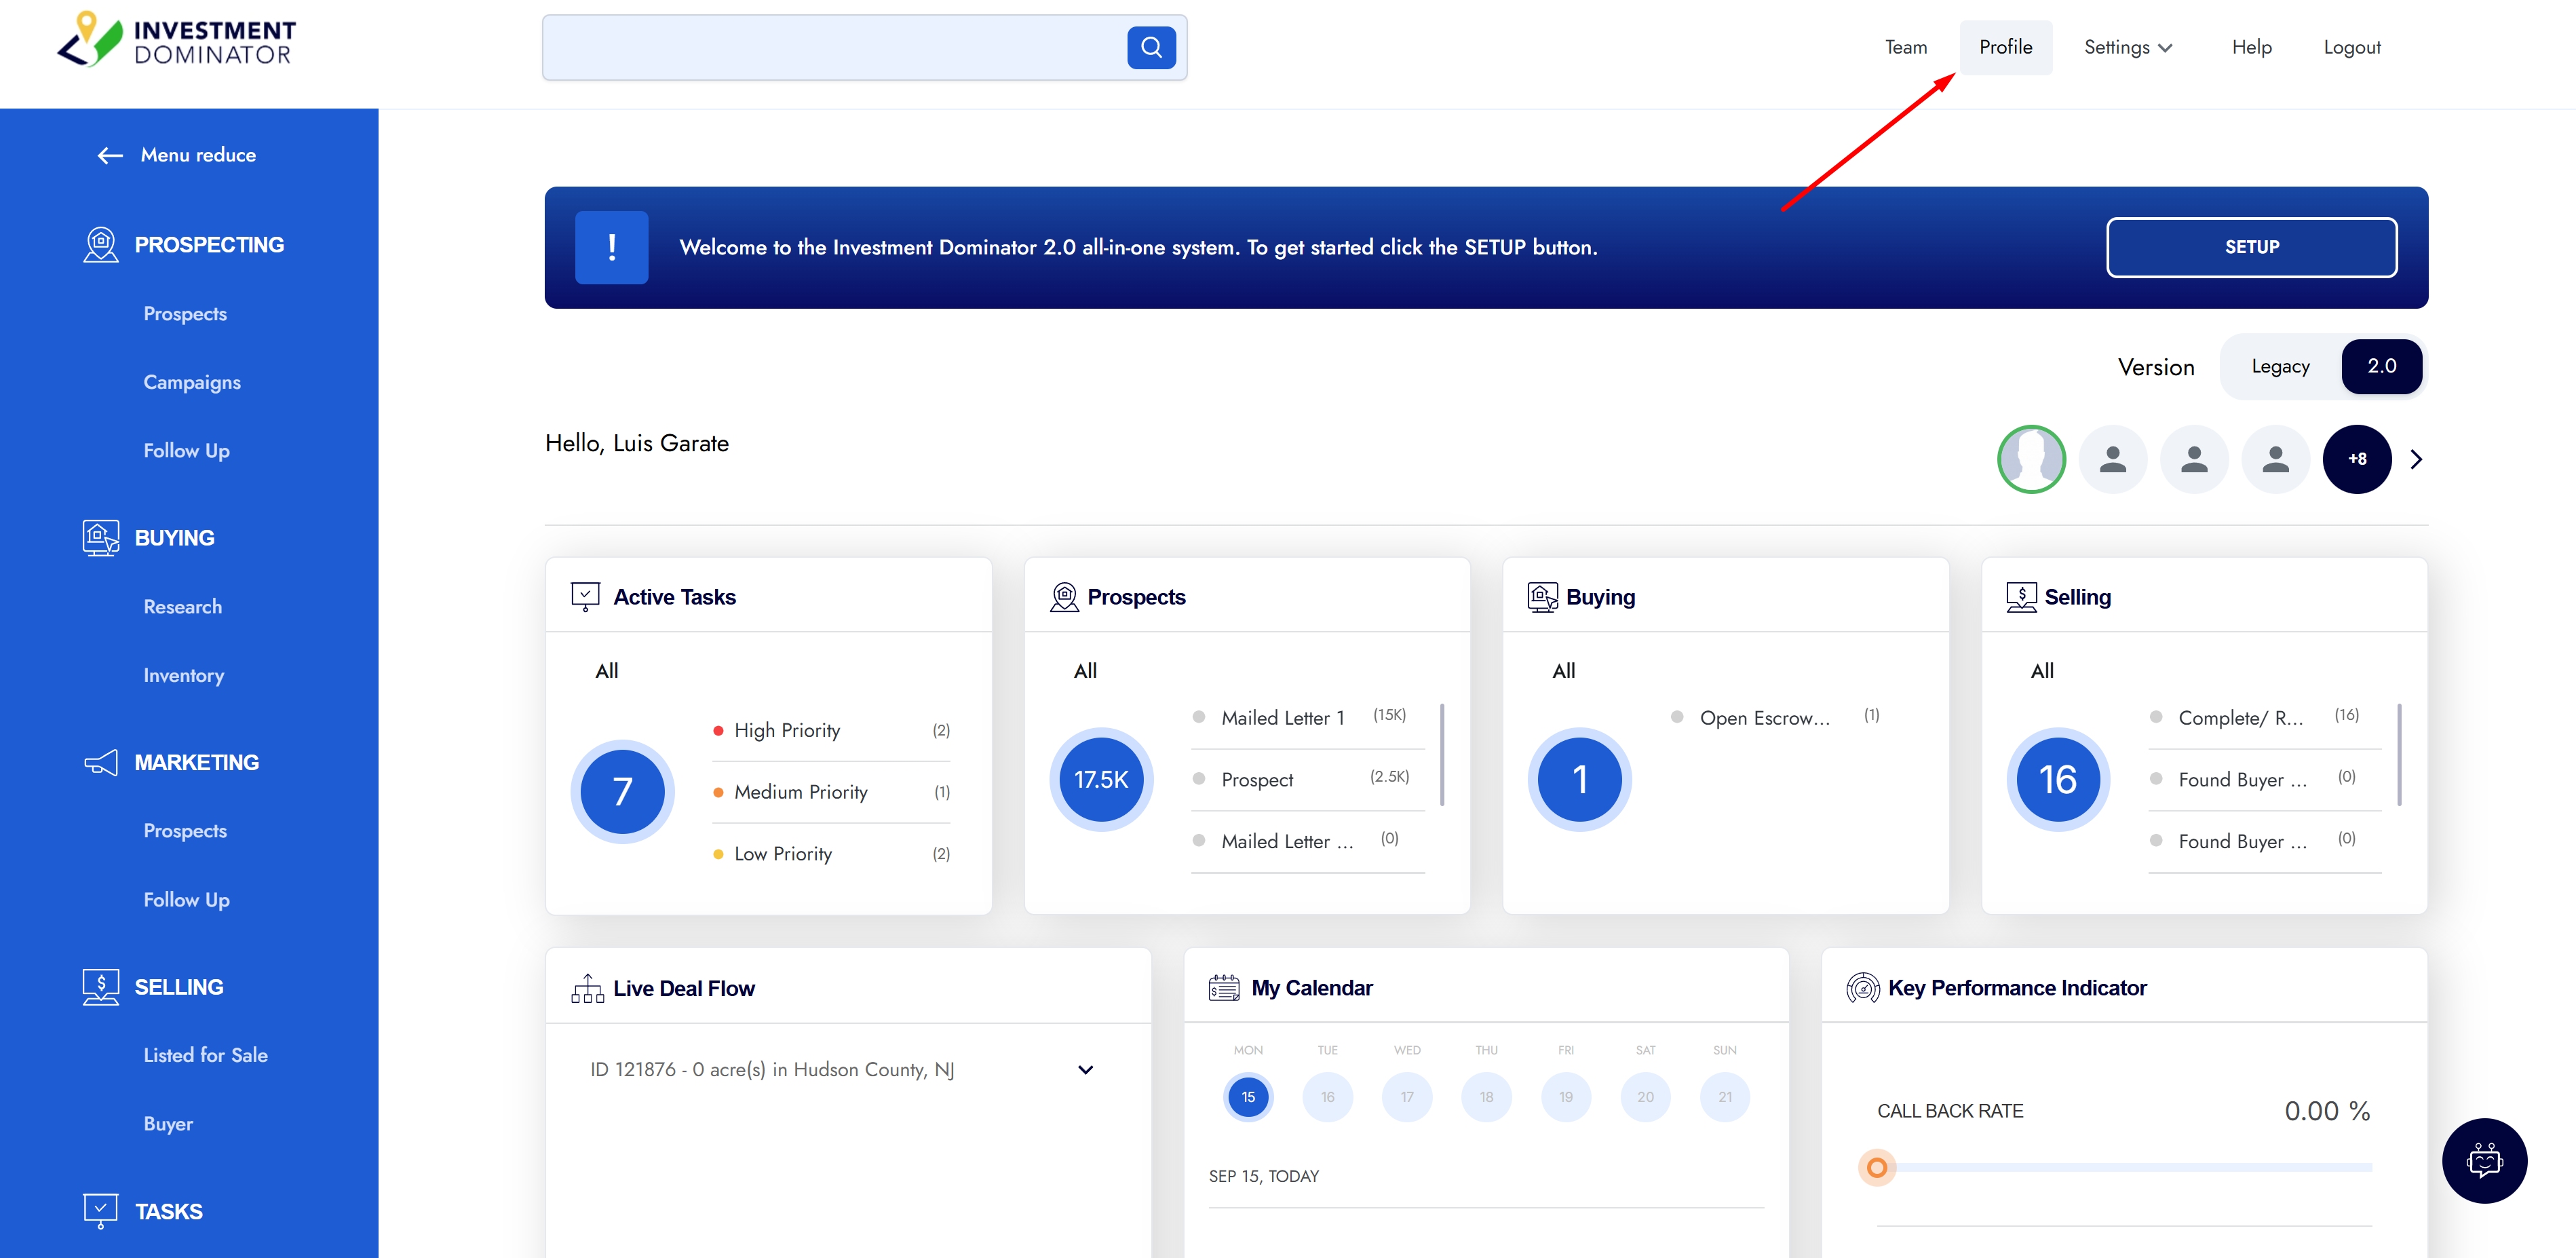Click the Buying card icon
The height and width of the screenshot is (1258, 2576).
pyautogui.click(x=1542, y=597)
